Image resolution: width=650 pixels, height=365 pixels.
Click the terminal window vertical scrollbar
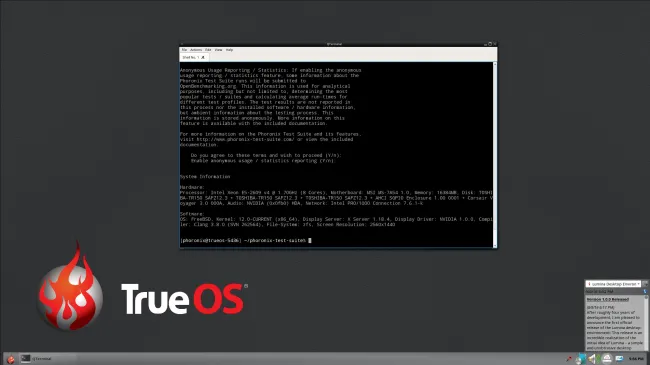coord(495,155)
